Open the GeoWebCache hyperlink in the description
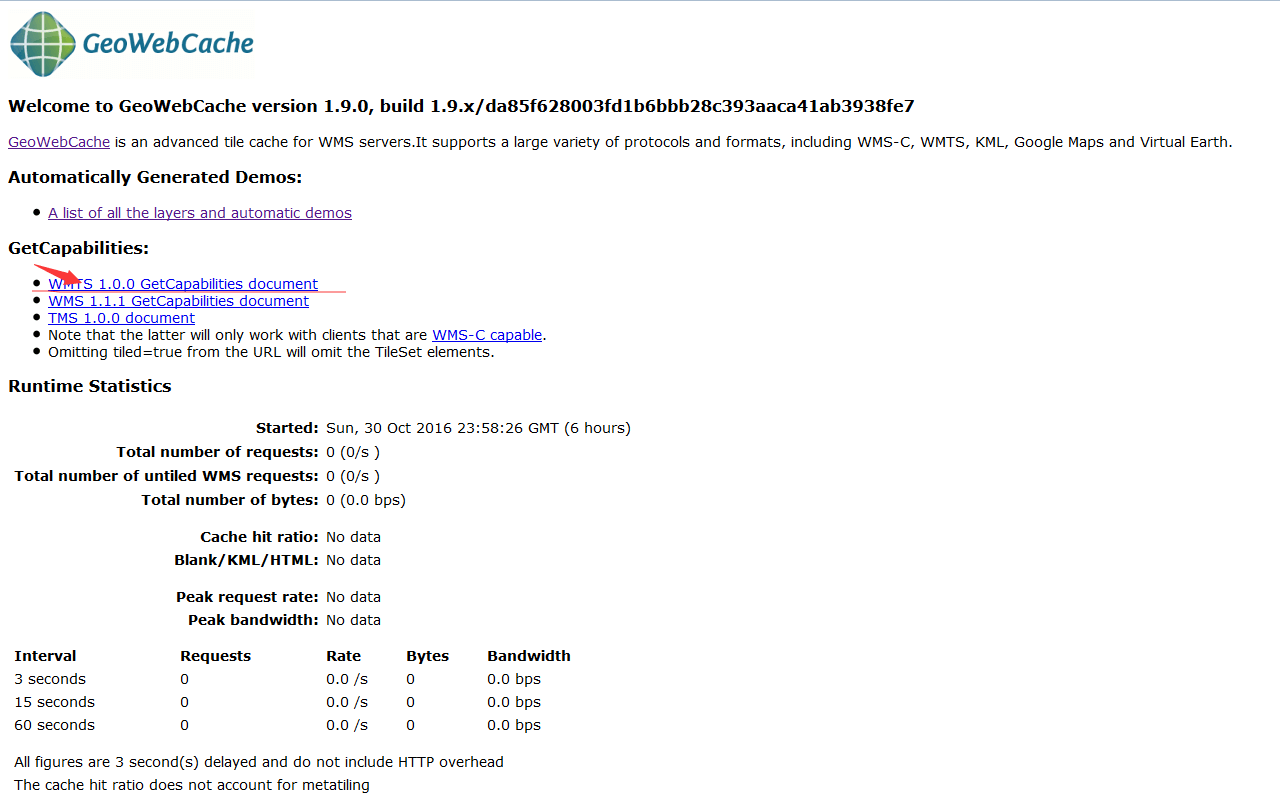The width and height of the screenshot is (1280, 807). point(59,142)
